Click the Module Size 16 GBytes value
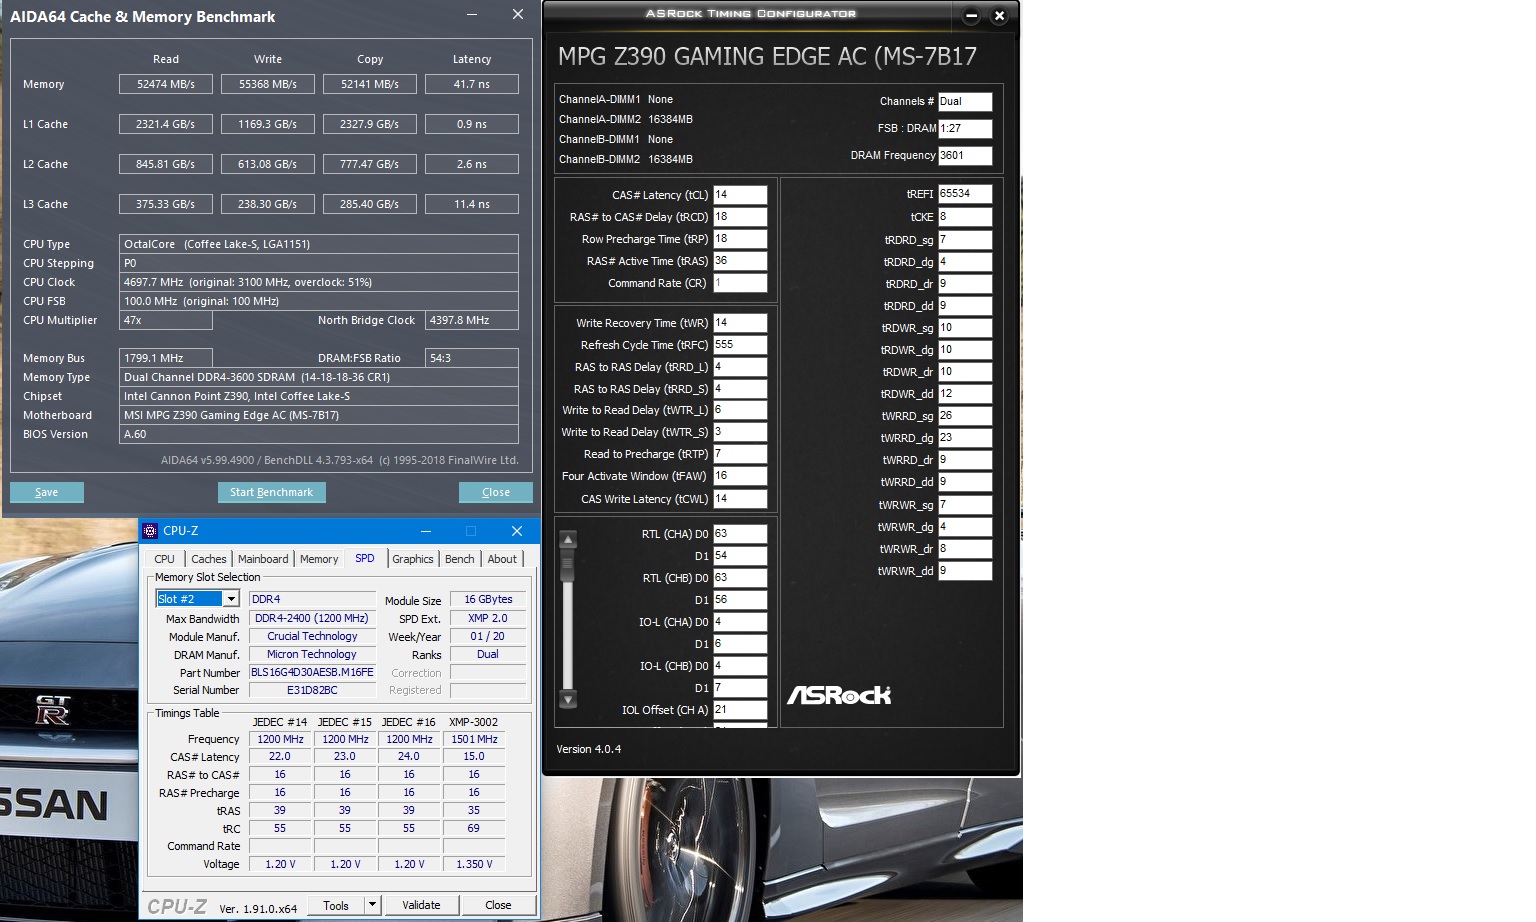 click(488, 599)
